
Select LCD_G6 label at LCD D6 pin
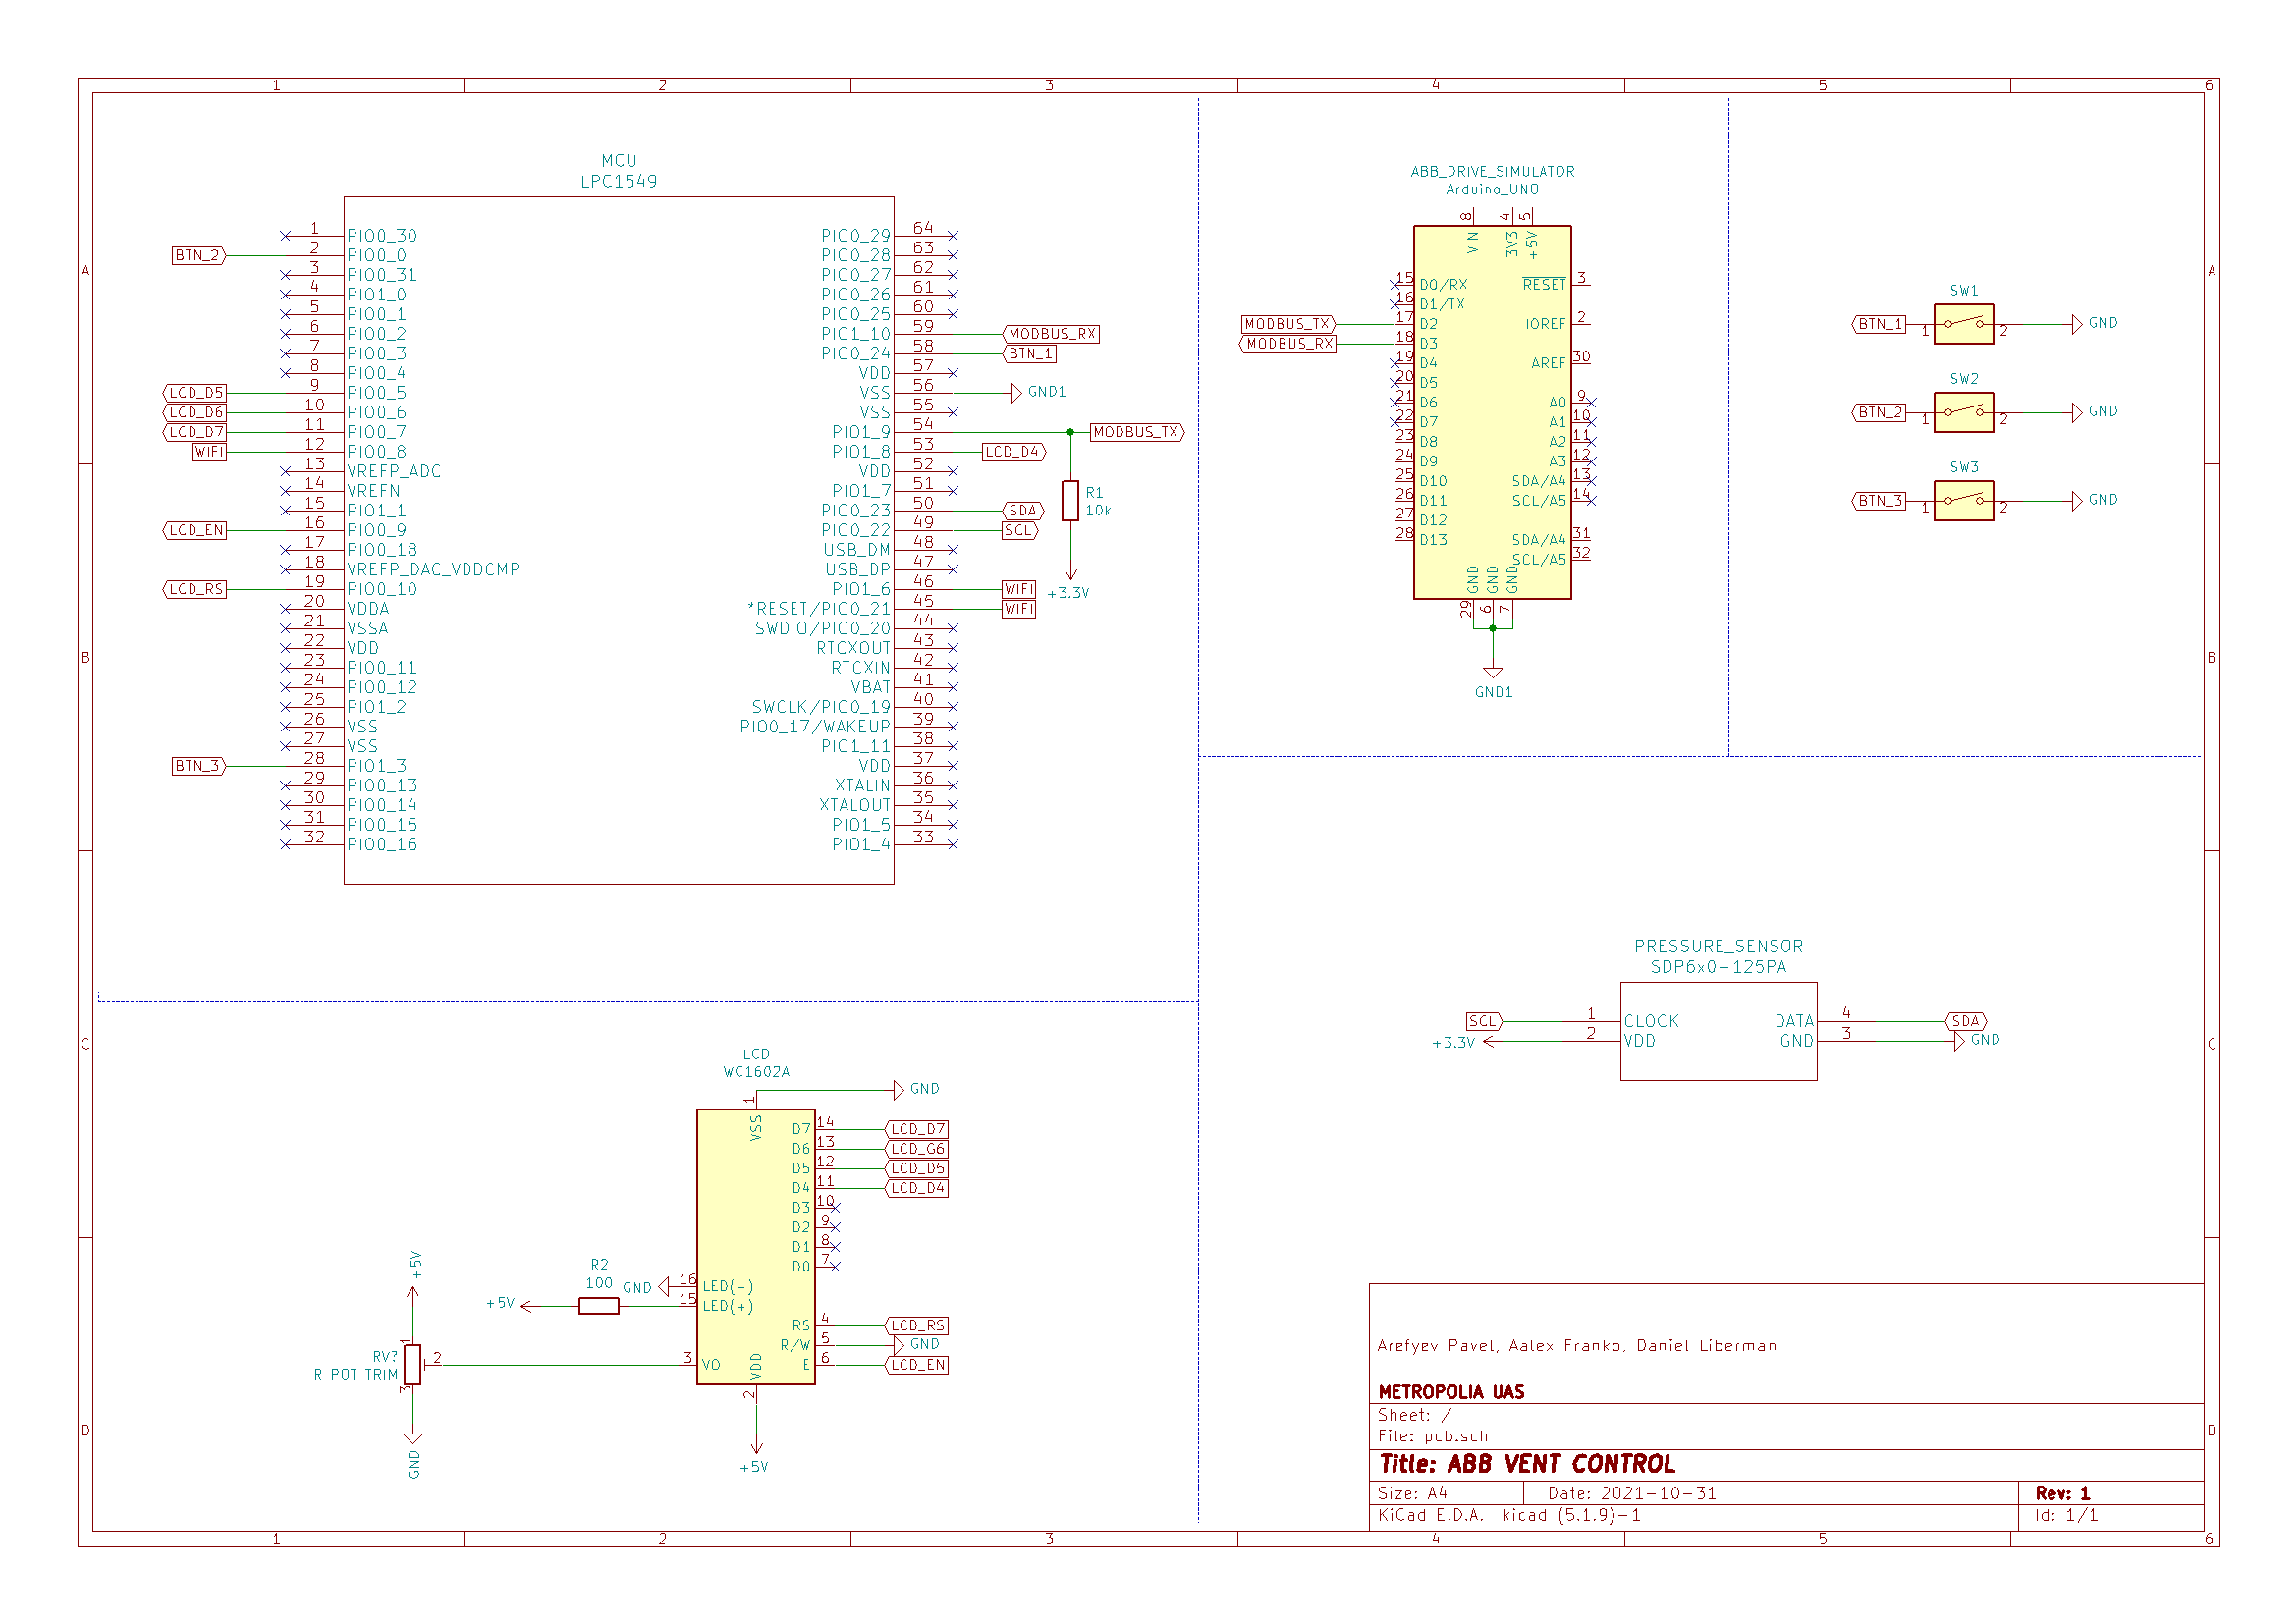[x=917, y=1149]
